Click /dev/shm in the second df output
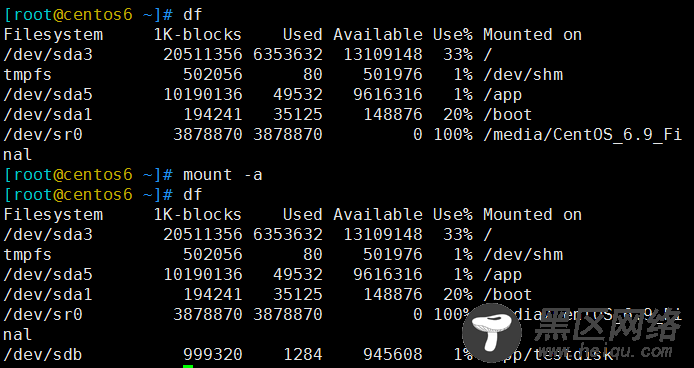This screenshot has width=694, height=368. (x=523, y=255)
